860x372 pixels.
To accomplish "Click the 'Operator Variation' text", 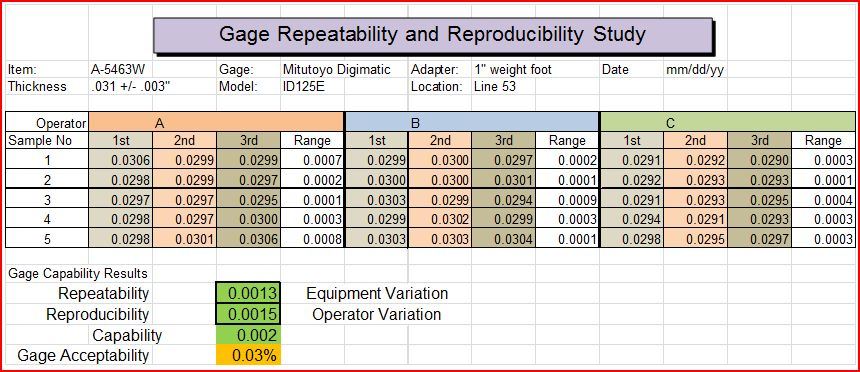I will (377, 314).
